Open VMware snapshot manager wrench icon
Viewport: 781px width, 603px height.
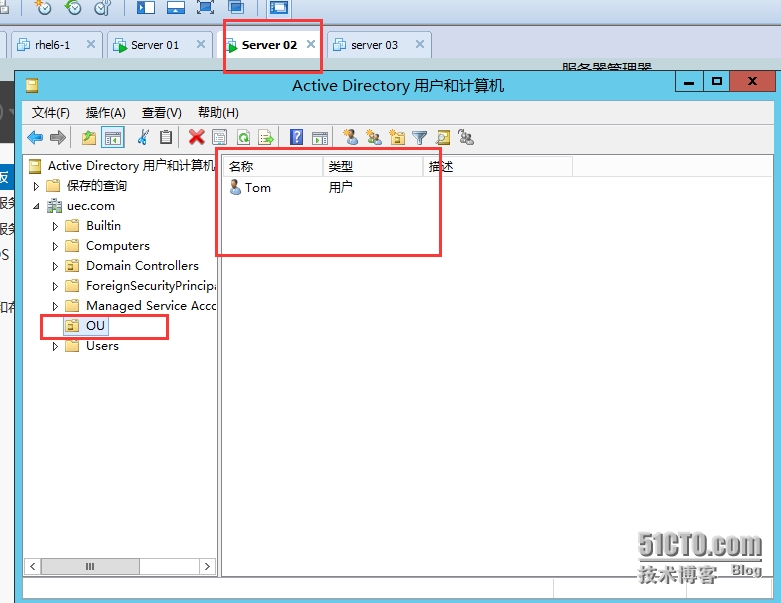click(x=103, y=7)
